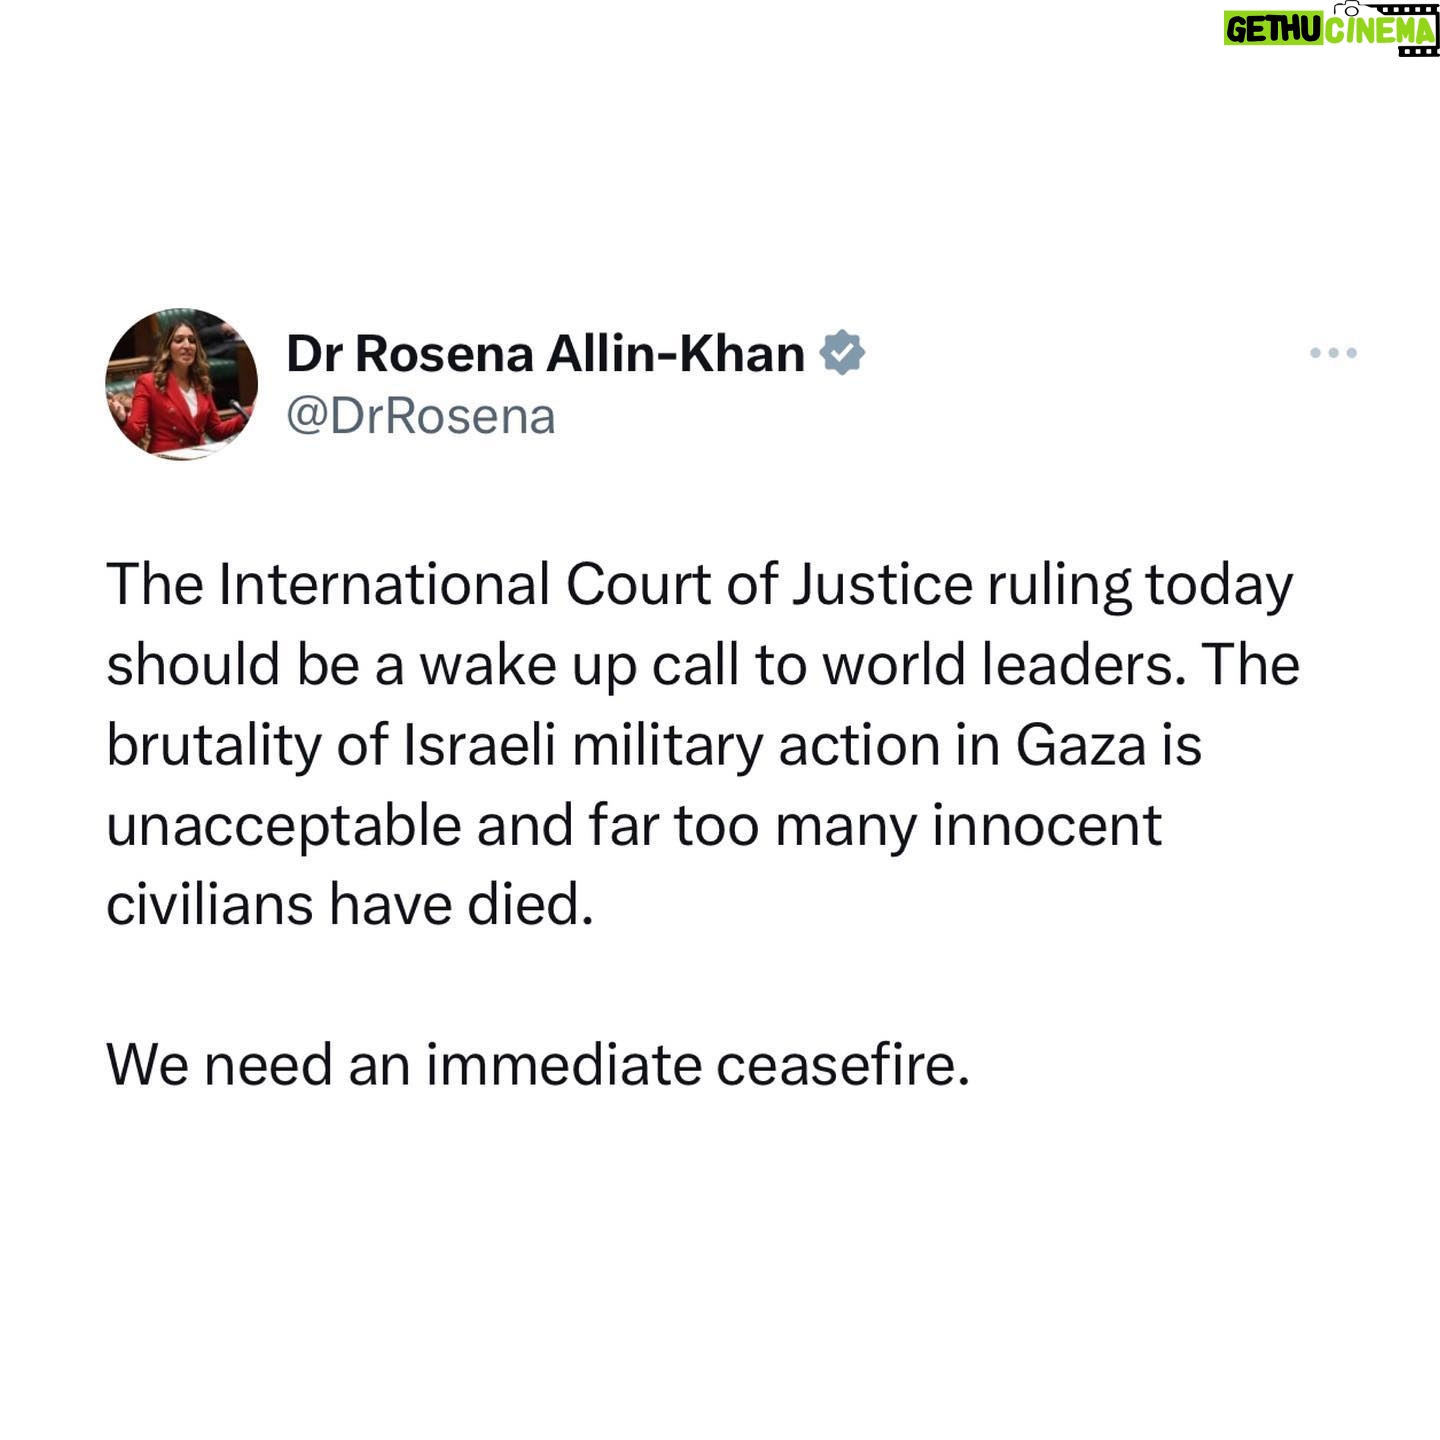Visit the @DrRosena handle link

point(421,417)
